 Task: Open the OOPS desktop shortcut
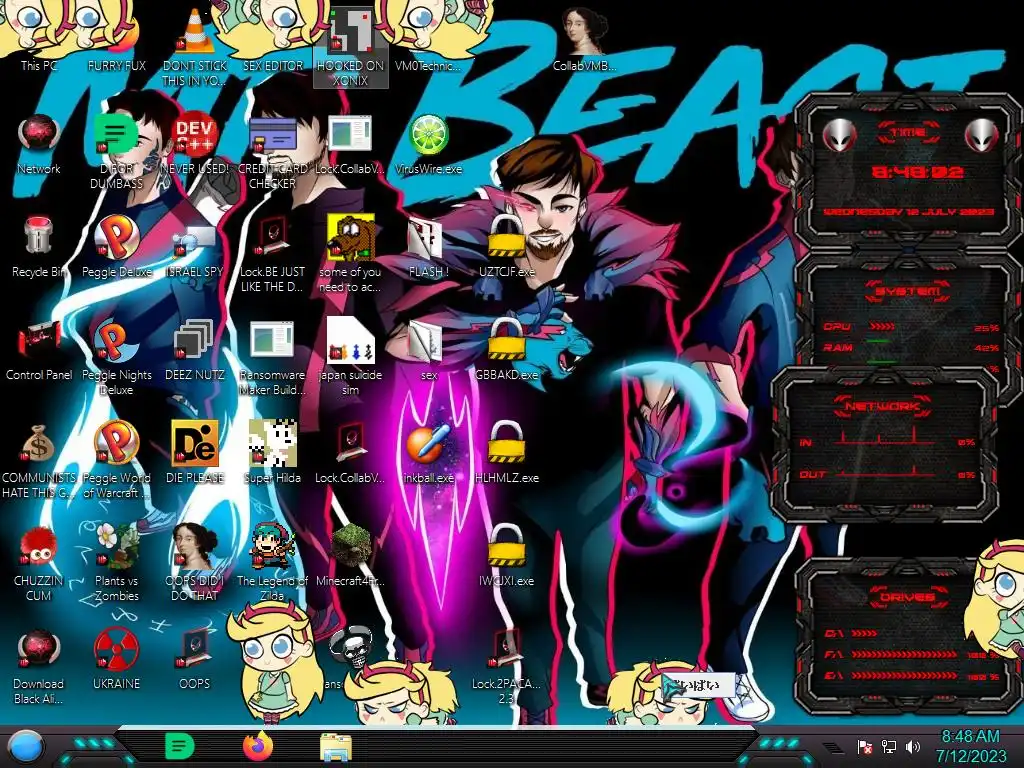[194, 660]
